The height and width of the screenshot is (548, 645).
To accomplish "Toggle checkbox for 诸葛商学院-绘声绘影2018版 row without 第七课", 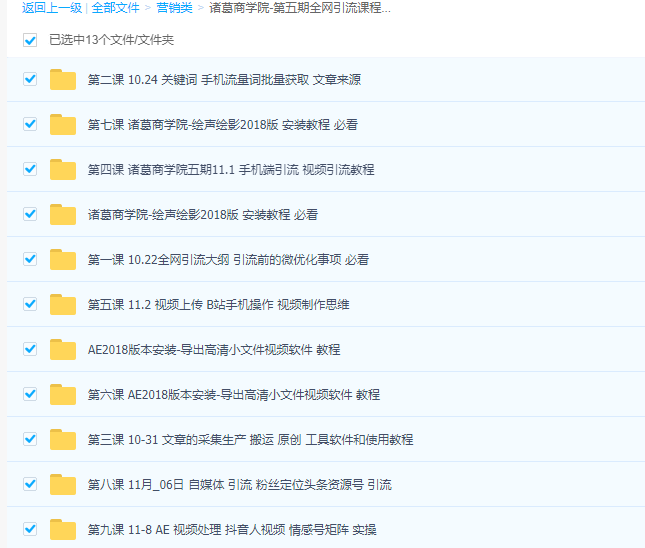I will pyautogui.click(x=30, y=214).
